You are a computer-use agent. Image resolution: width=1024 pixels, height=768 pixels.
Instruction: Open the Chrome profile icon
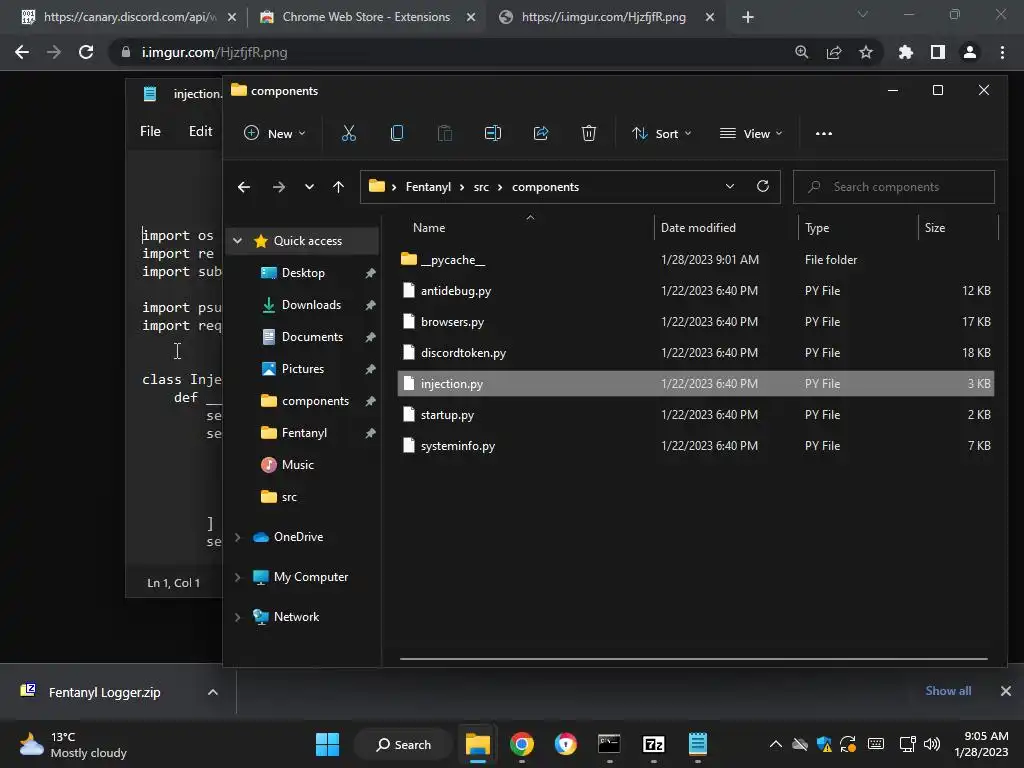tap(969, 52)
